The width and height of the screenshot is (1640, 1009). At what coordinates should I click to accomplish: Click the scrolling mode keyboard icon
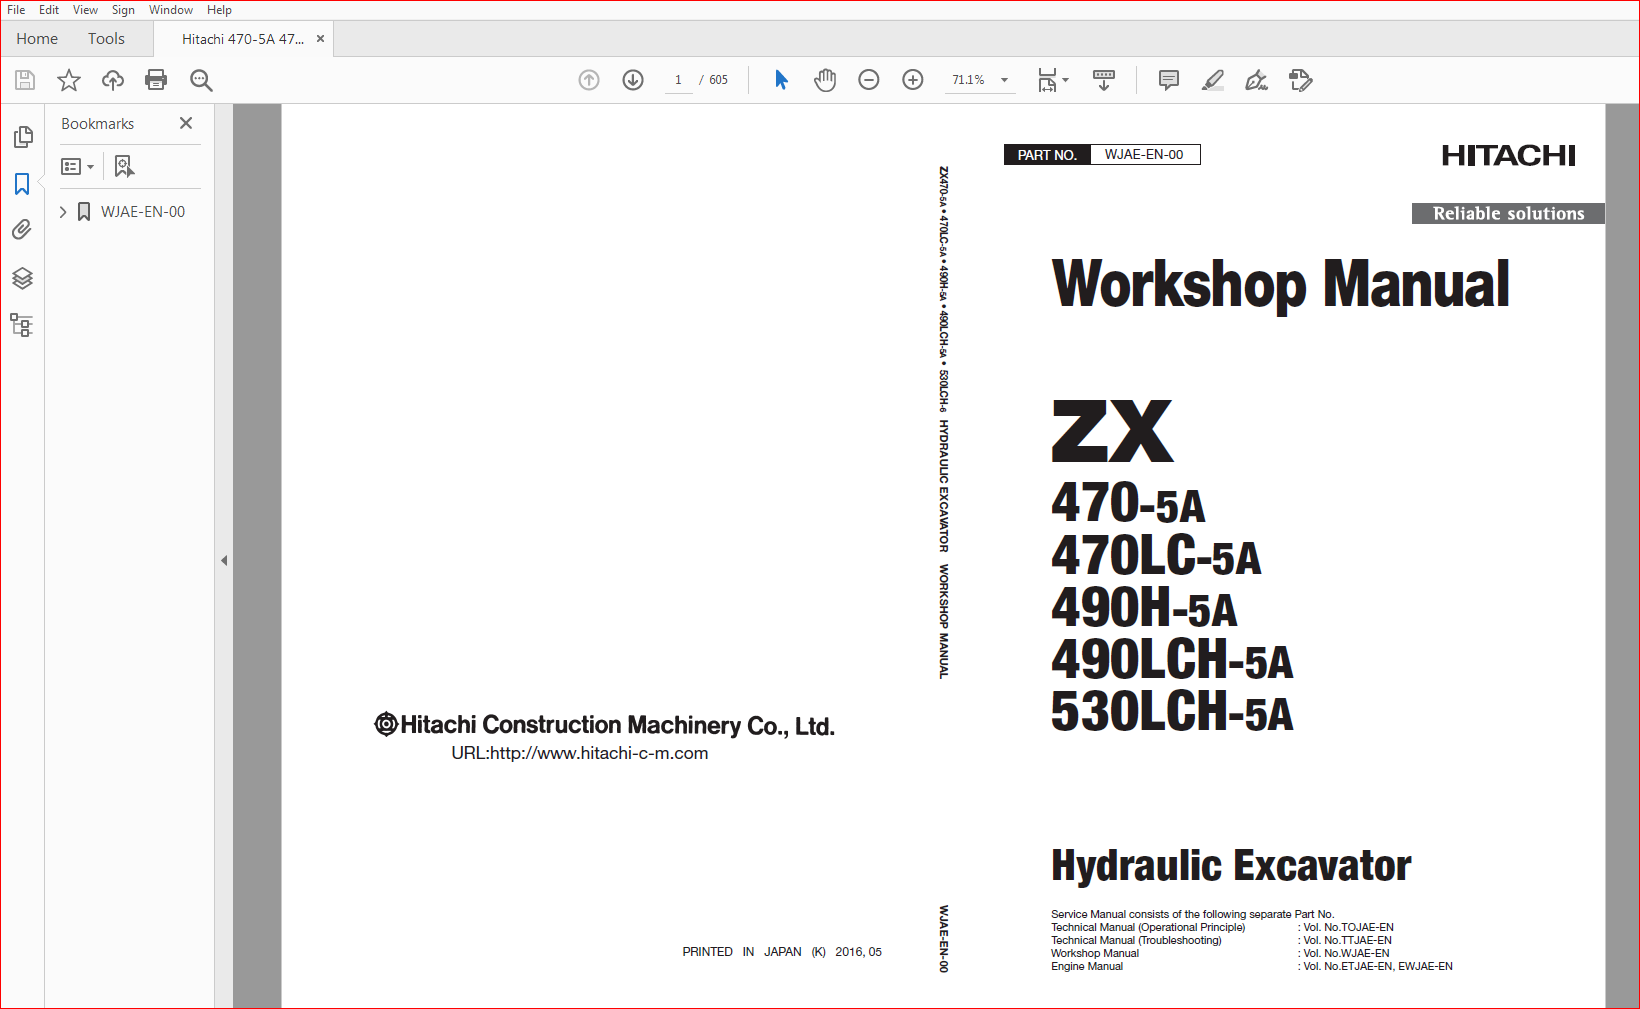pos(1104,80)
